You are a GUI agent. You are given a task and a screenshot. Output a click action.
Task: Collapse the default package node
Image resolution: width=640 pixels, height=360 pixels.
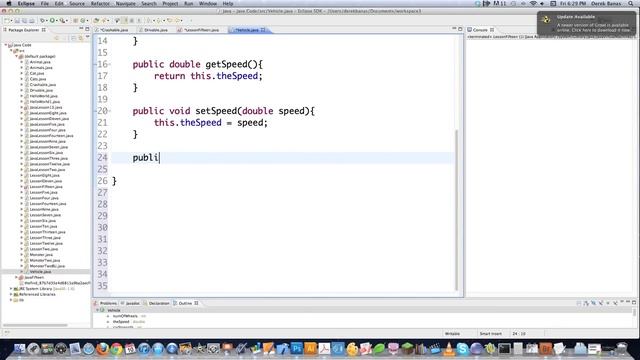click(x=17, y=56)
